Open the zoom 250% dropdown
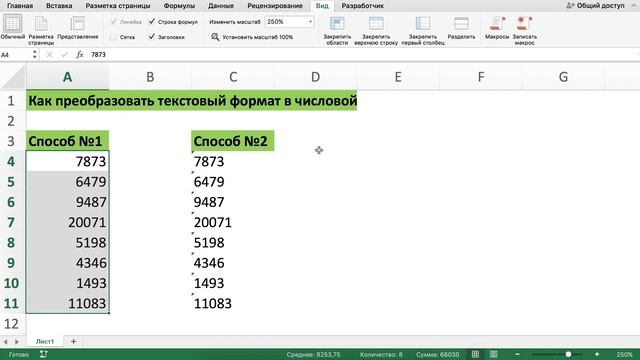This screenshot has height=360, width=640. coord(310,22)
